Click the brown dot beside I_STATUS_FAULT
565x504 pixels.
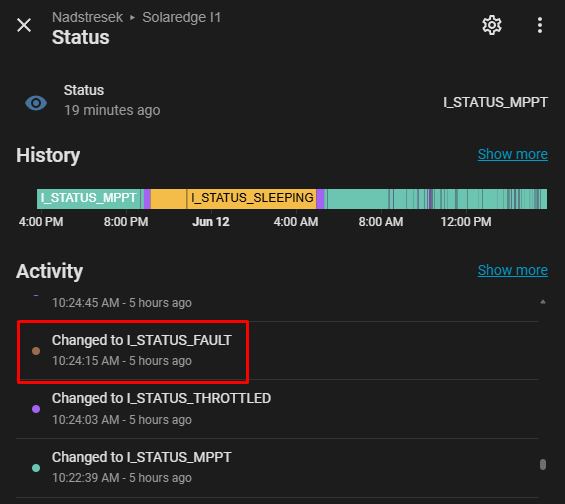(36, 351)
